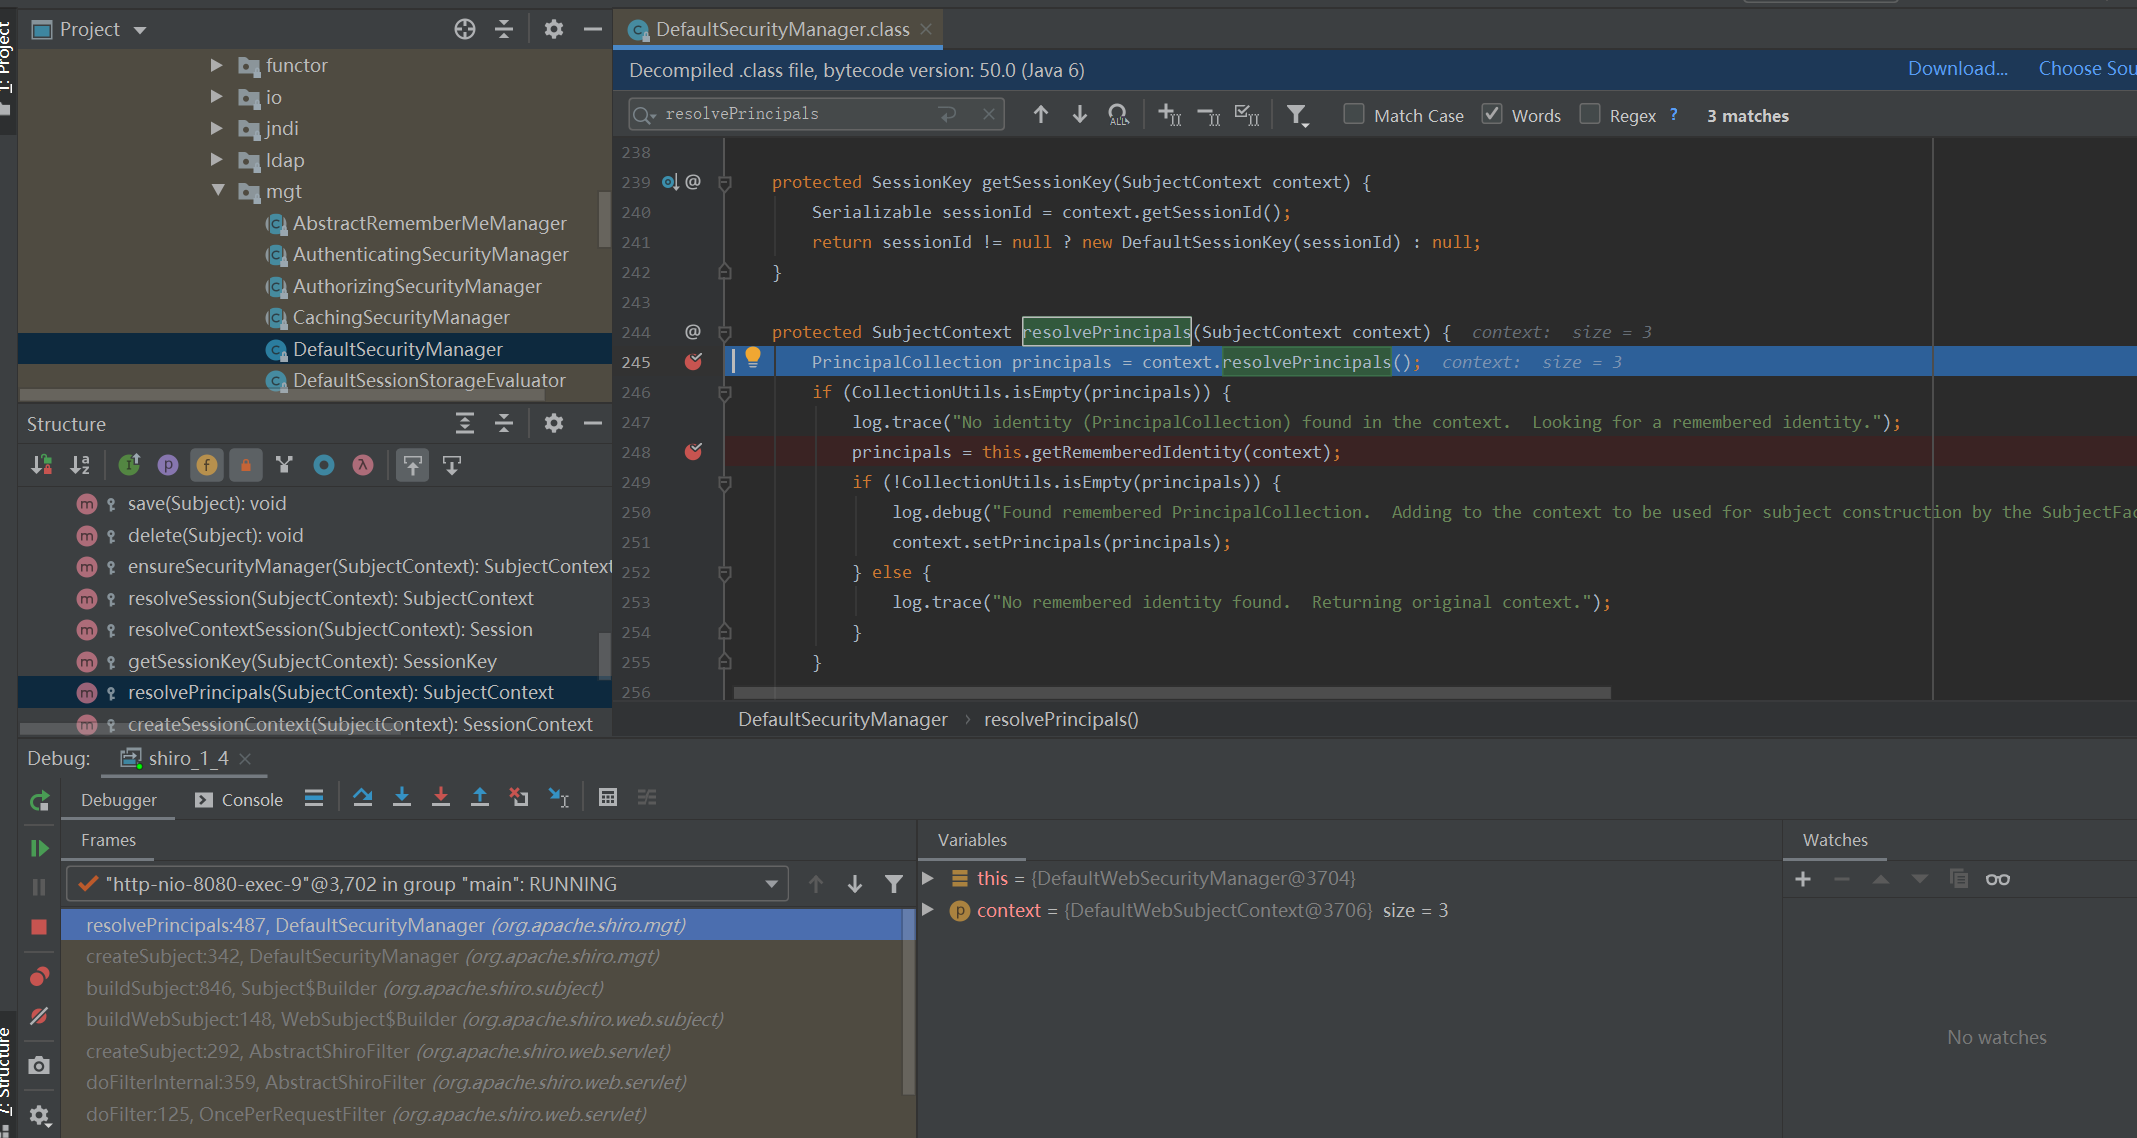Toggle breakpoint on line 245
Screen dimensions: 2137x1138
693,362
